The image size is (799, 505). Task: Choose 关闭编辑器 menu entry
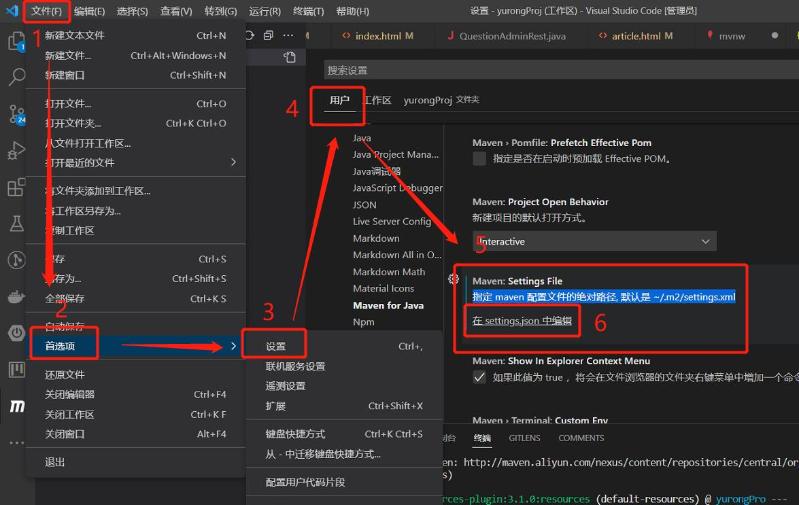[x=136, y=394]
